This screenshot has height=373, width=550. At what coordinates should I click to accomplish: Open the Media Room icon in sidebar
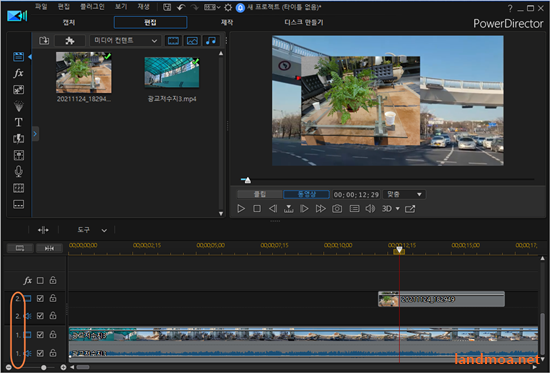tap(19, 56)
